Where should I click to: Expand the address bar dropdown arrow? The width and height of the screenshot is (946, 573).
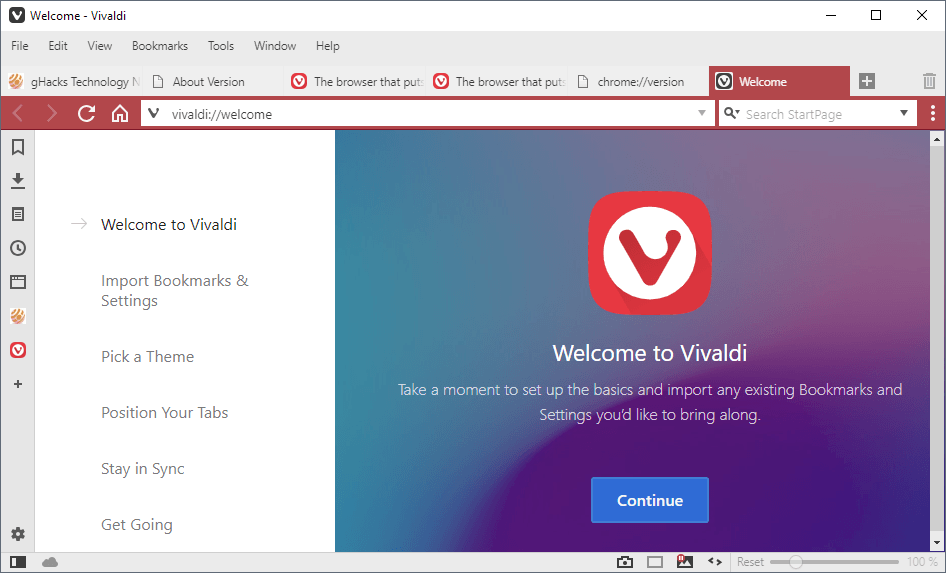coord(702,113)
